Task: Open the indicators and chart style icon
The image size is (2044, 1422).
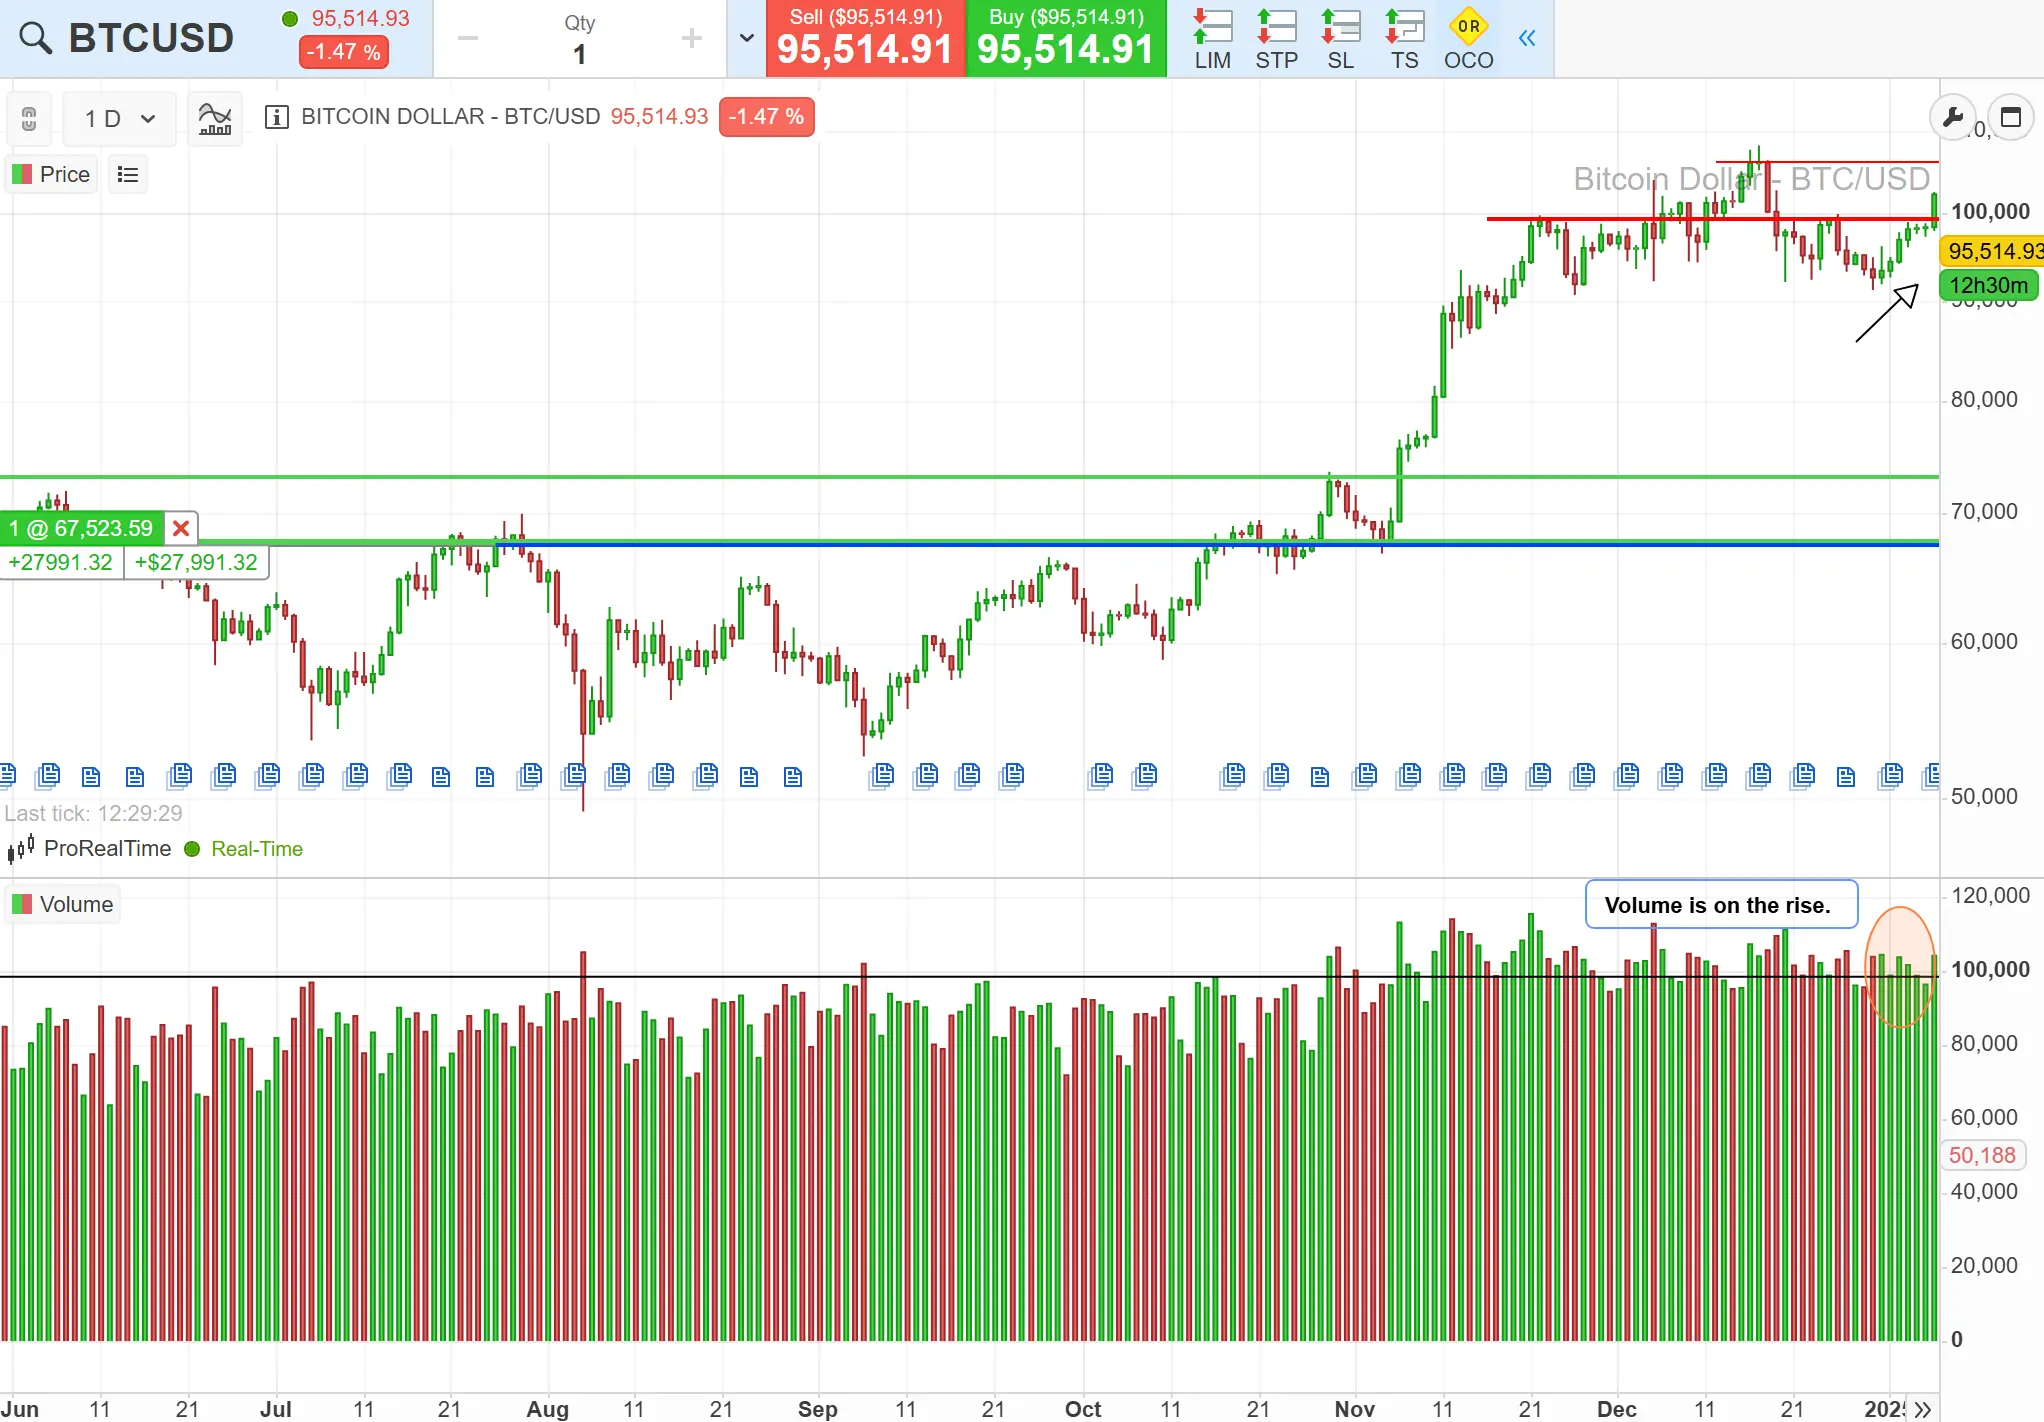Action: click(x=215, y=119)
